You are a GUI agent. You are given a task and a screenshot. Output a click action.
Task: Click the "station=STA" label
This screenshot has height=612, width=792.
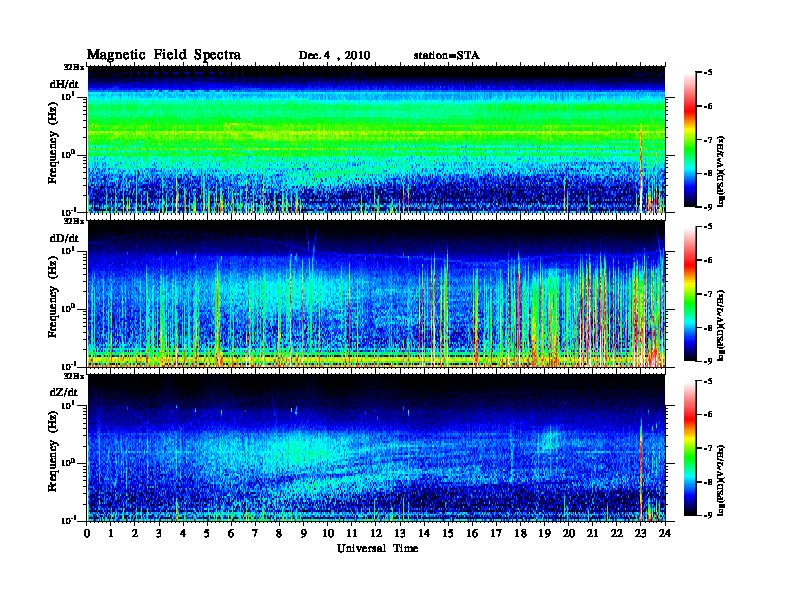tap(447, 55)
